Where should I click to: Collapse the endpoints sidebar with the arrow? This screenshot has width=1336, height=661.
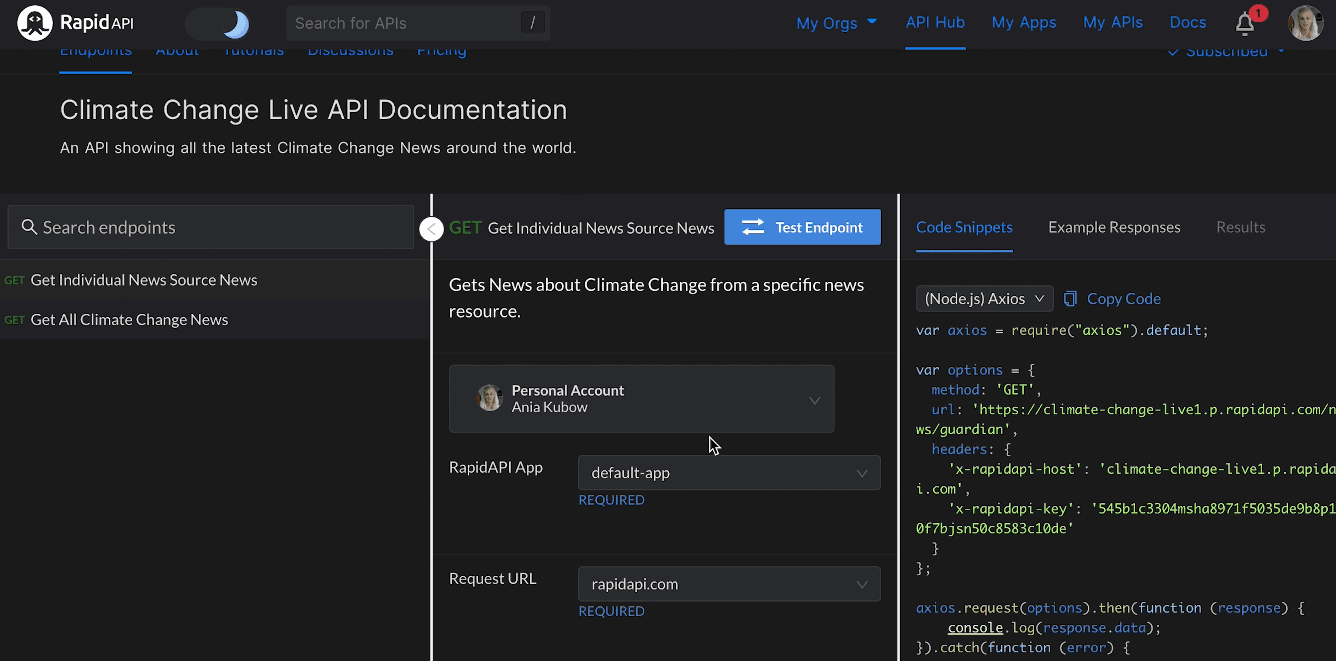point(431,230)
